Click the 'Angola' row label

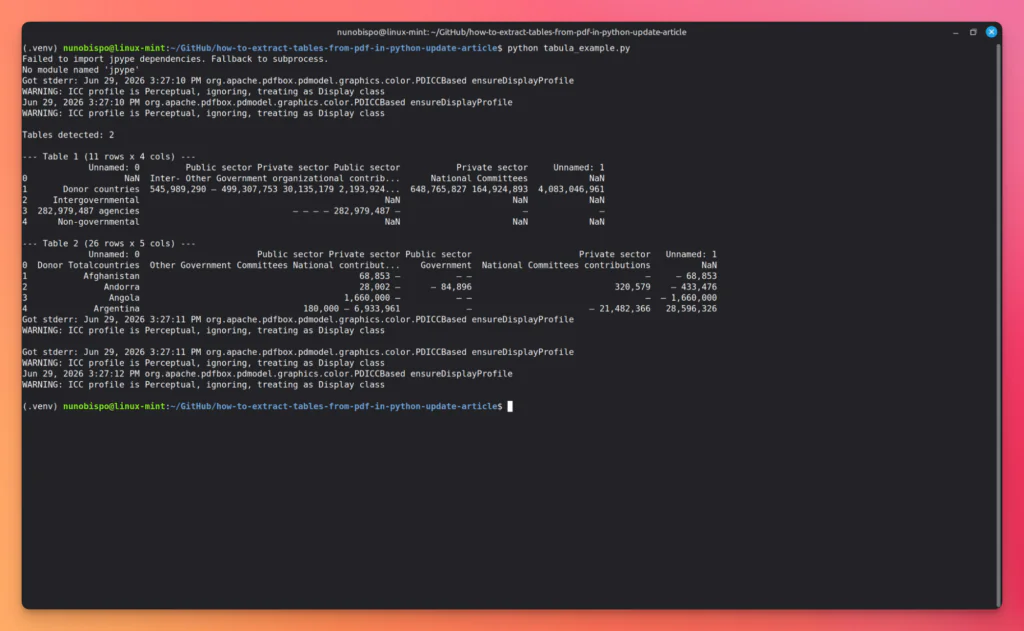(124, 298)
